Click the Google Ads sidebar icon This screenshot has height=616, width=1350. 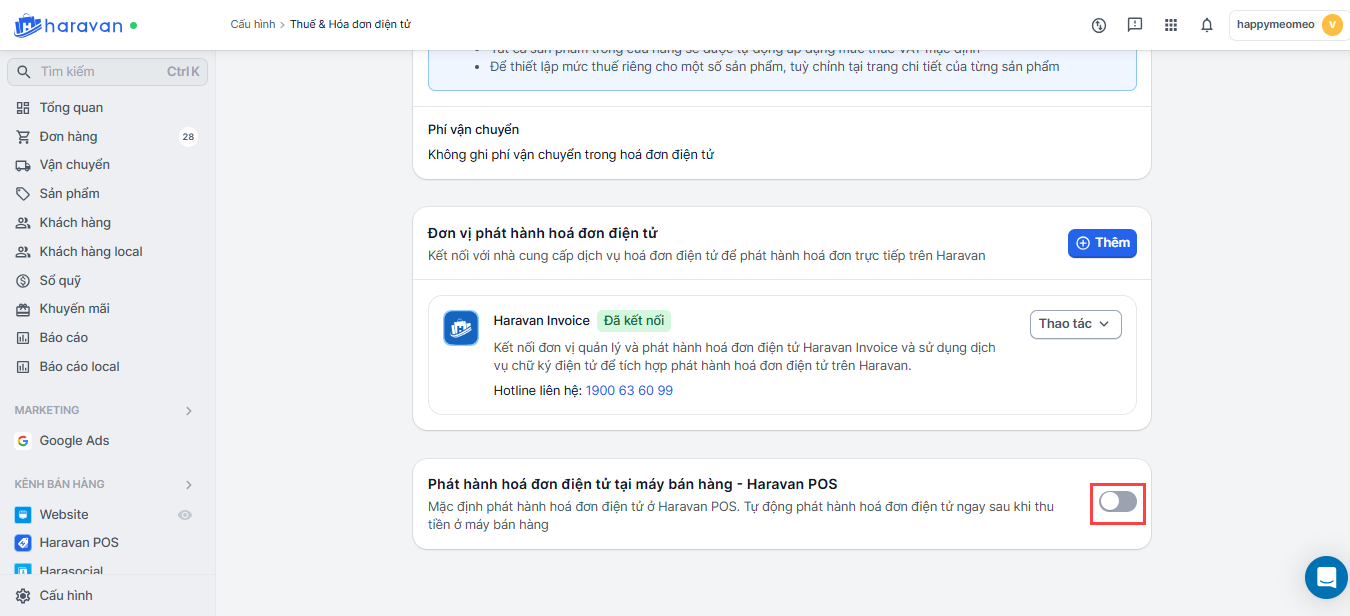(x=23, y=441)
